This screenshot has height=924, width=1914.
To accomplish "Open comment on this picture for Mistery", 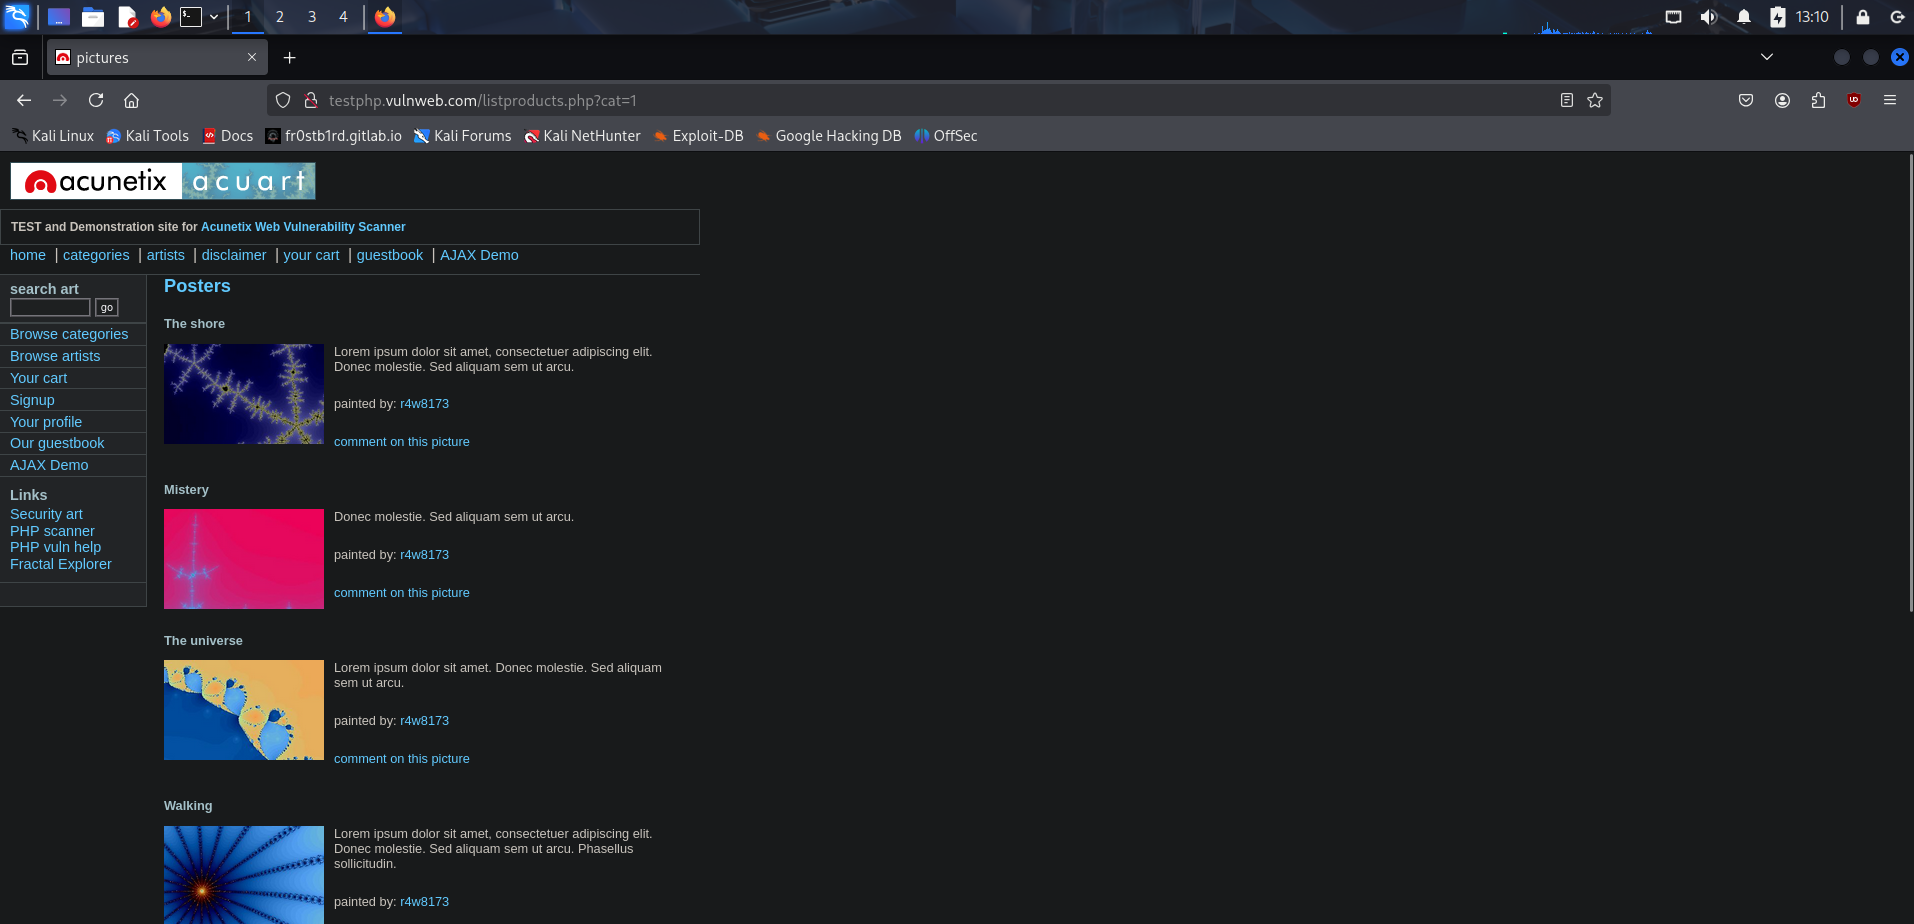I will (401, 593).
